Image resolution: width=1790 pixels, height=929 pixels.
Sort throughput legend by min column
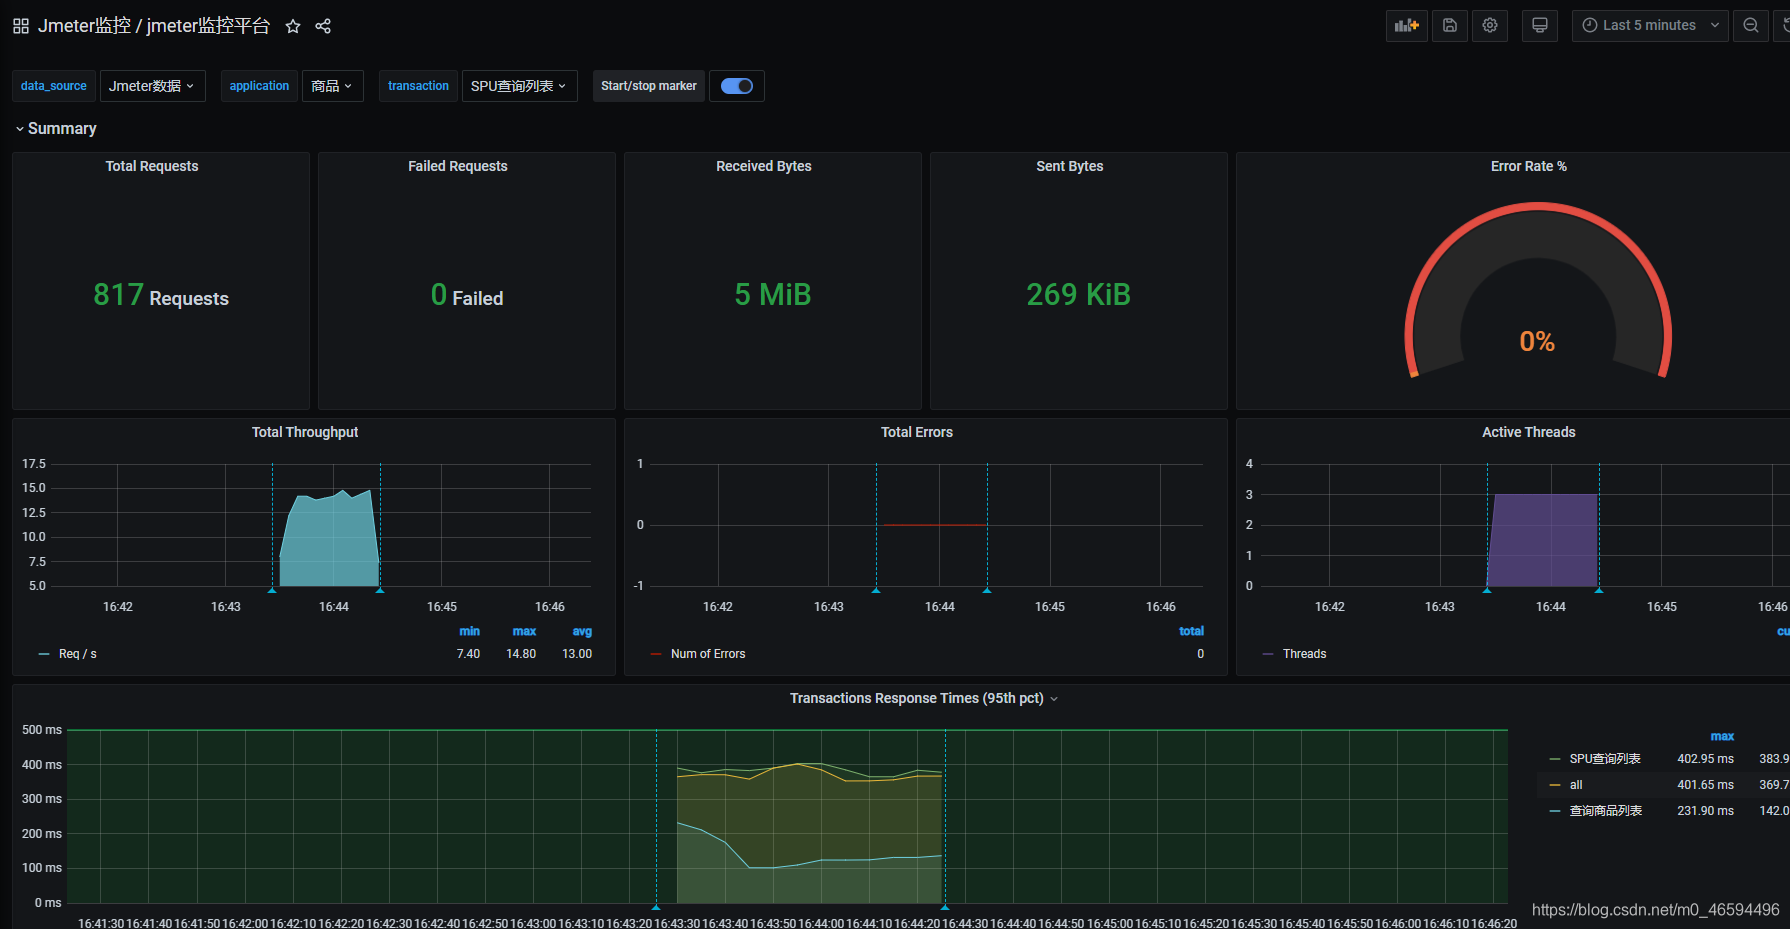coord(469,632)
